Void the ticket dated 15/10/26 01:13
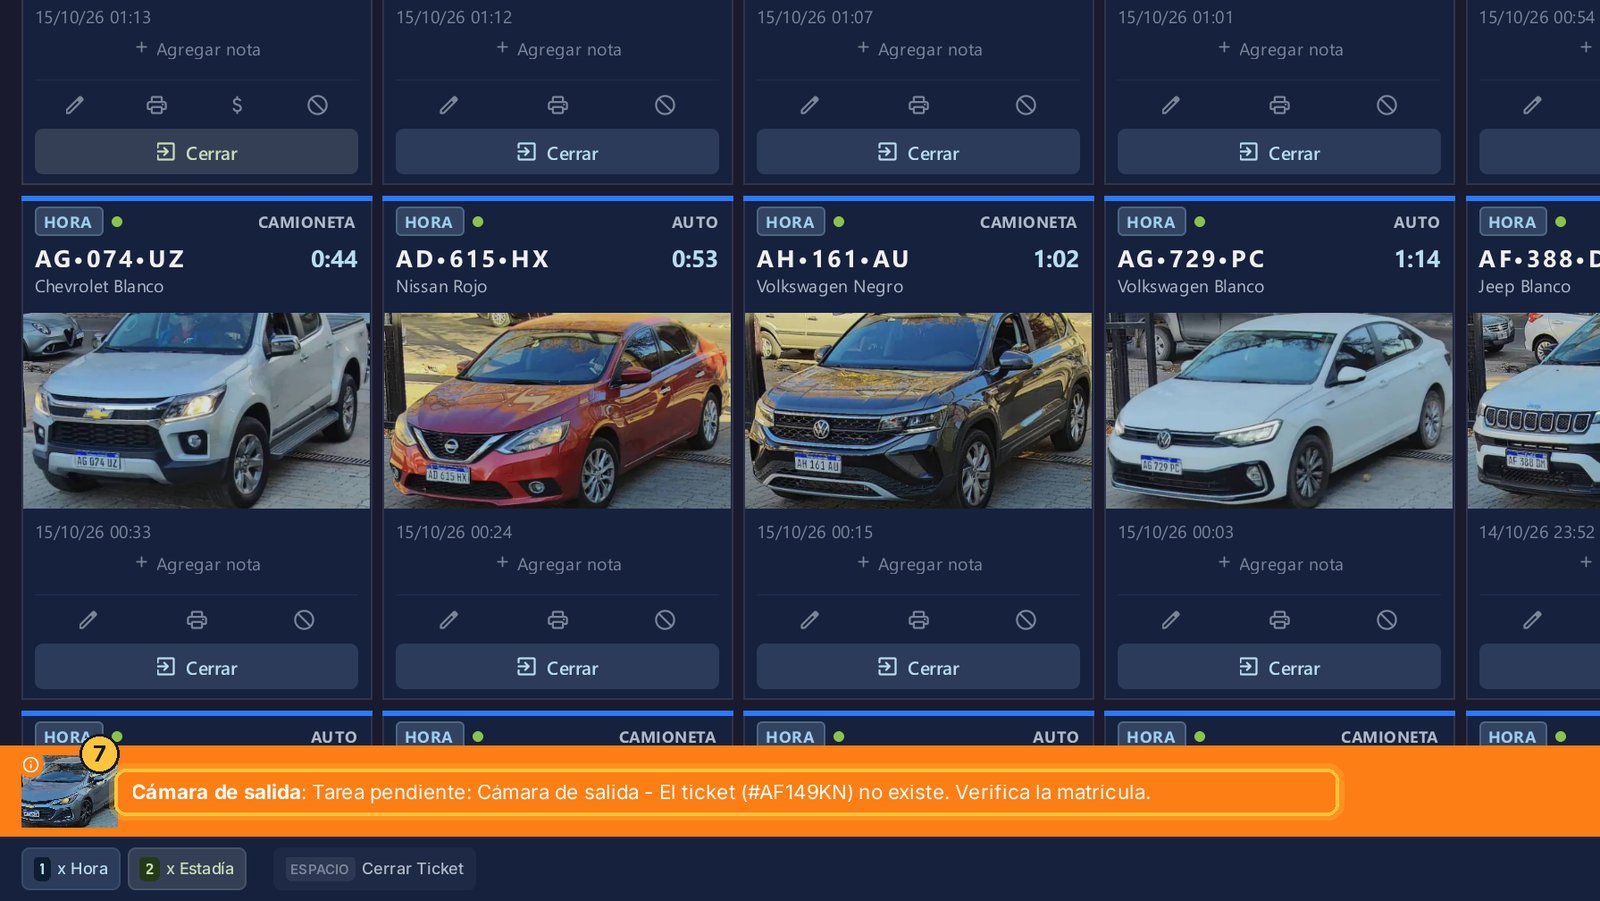 [318, 105]
